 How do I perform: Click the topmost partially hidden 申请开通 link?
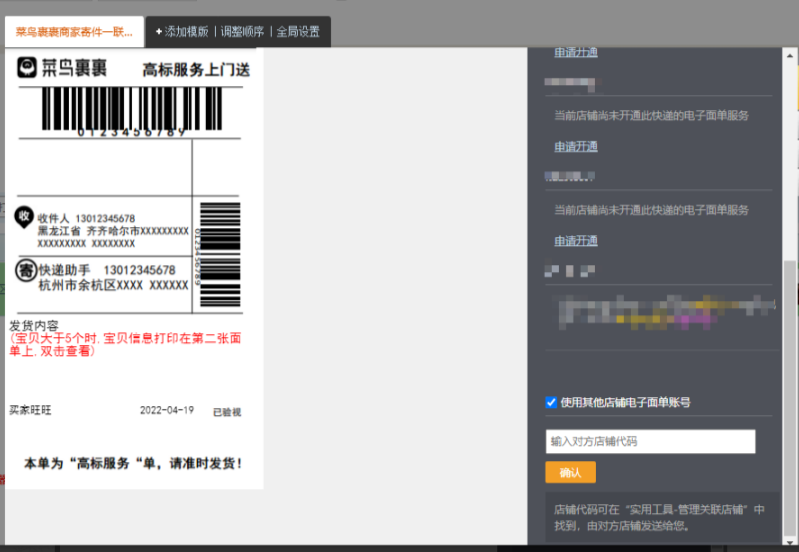coord(576,52)
